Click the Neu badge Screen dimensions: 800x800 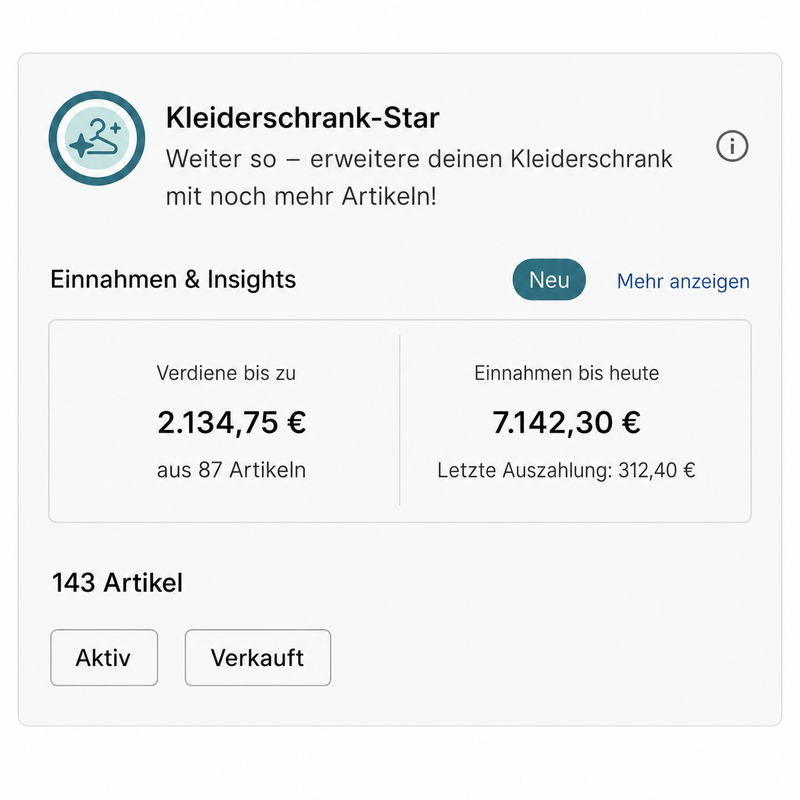click(549, 280)
